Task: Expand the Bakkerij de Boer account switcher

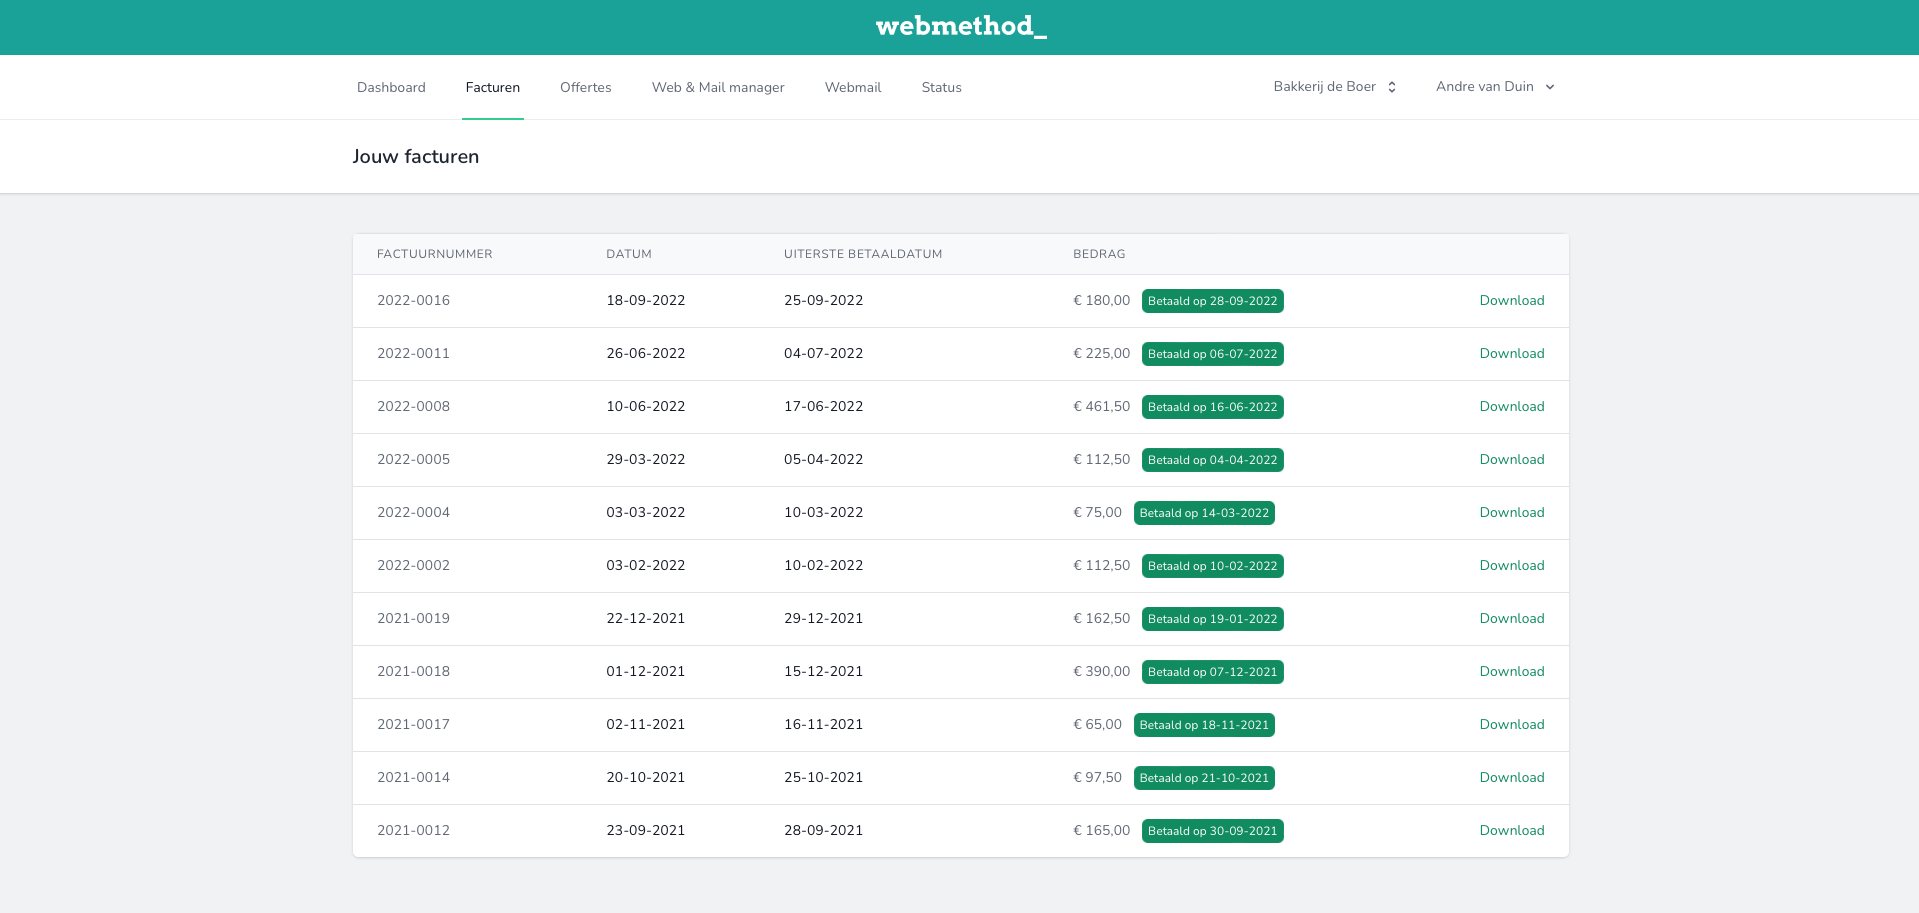Action: click(1333, 87)
